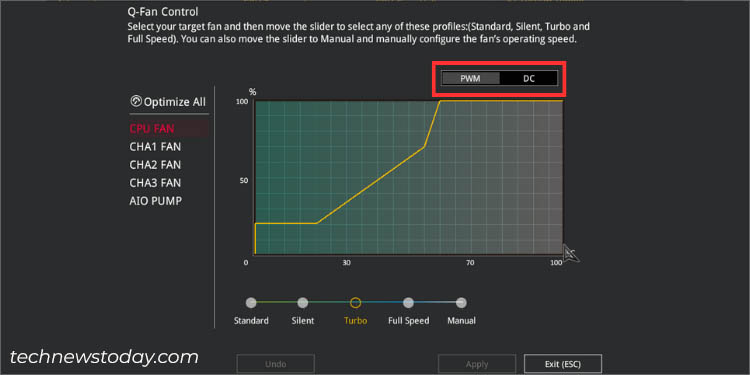Click the Standard profile label
The height and width of the screenshot is (375, 750).
pos(251,321)
